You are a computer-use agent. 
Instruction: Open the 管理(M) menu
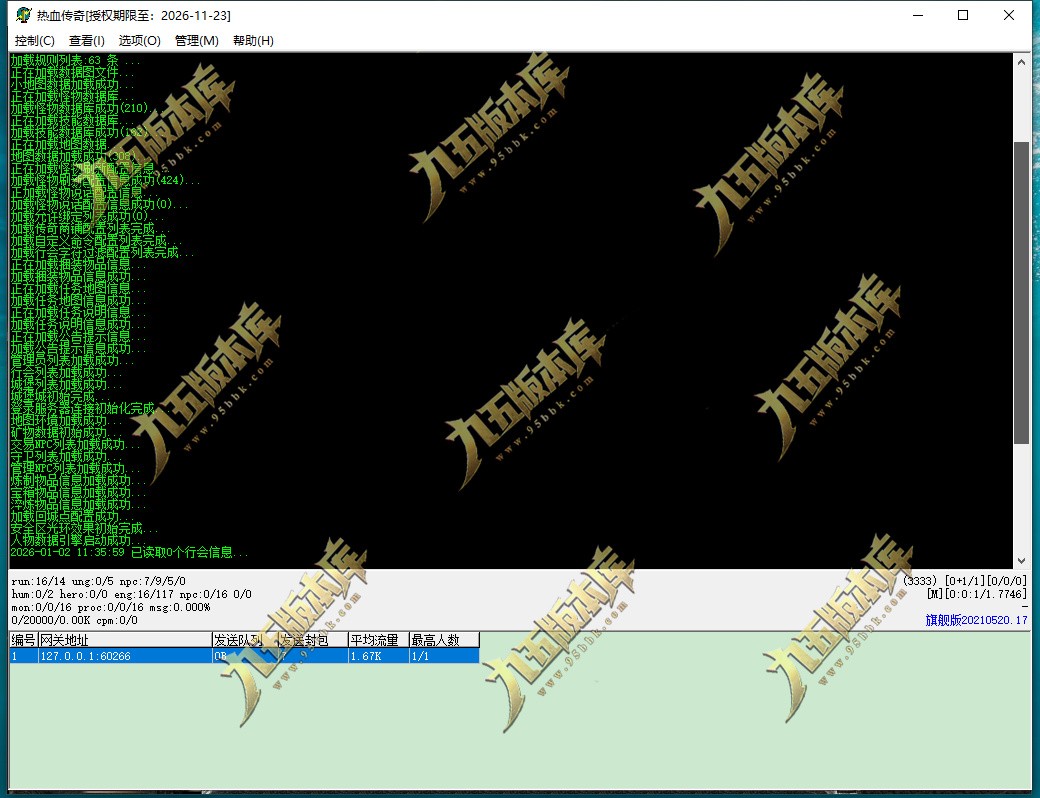pyautogui.click(x=196, y=41)
